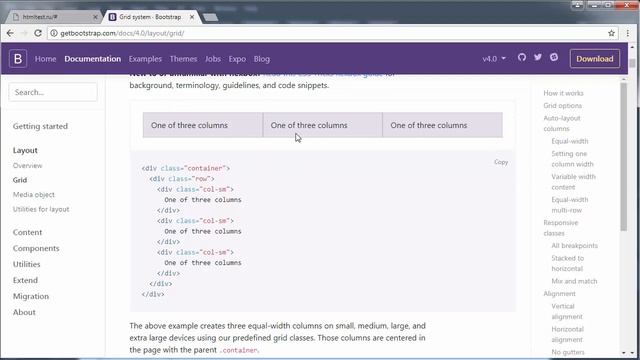Open the Chrome three-dot menu

628,33
